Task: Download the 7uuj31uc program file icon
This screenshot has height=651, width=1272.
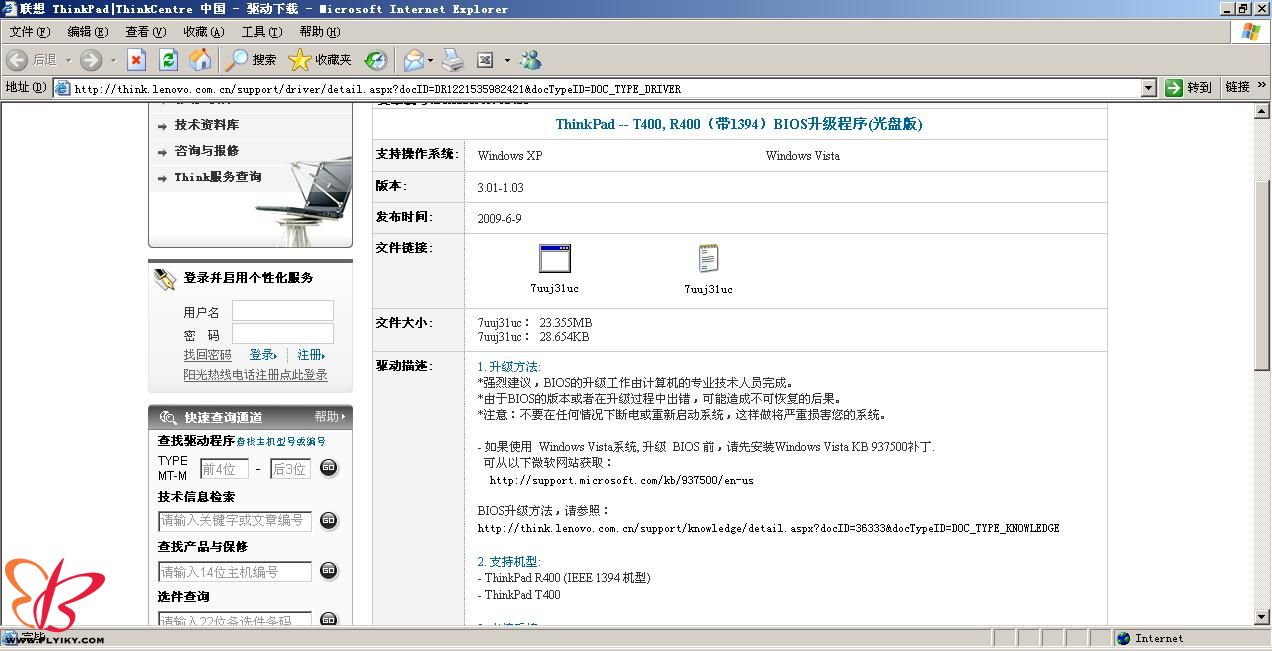Action: click(x=554, y=259)
